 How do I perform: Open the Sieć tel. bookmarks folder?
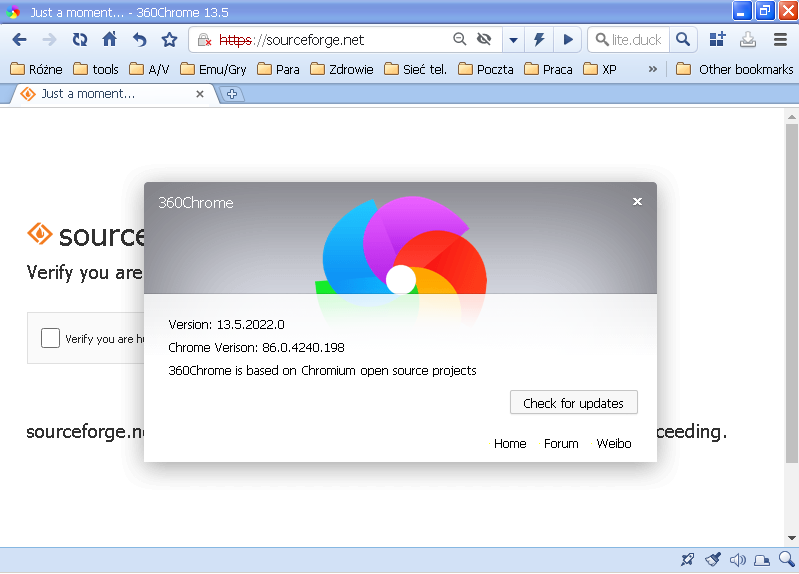pyautogui.click(x=415, y=69)
